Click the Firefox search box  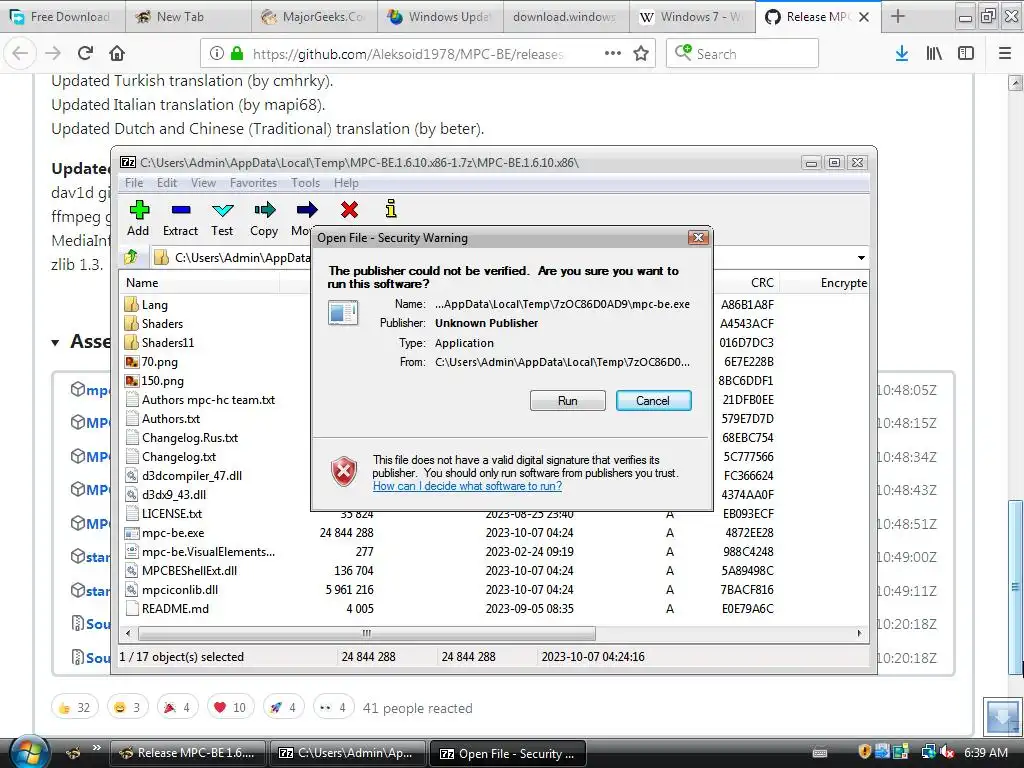(x=743, y=53)
